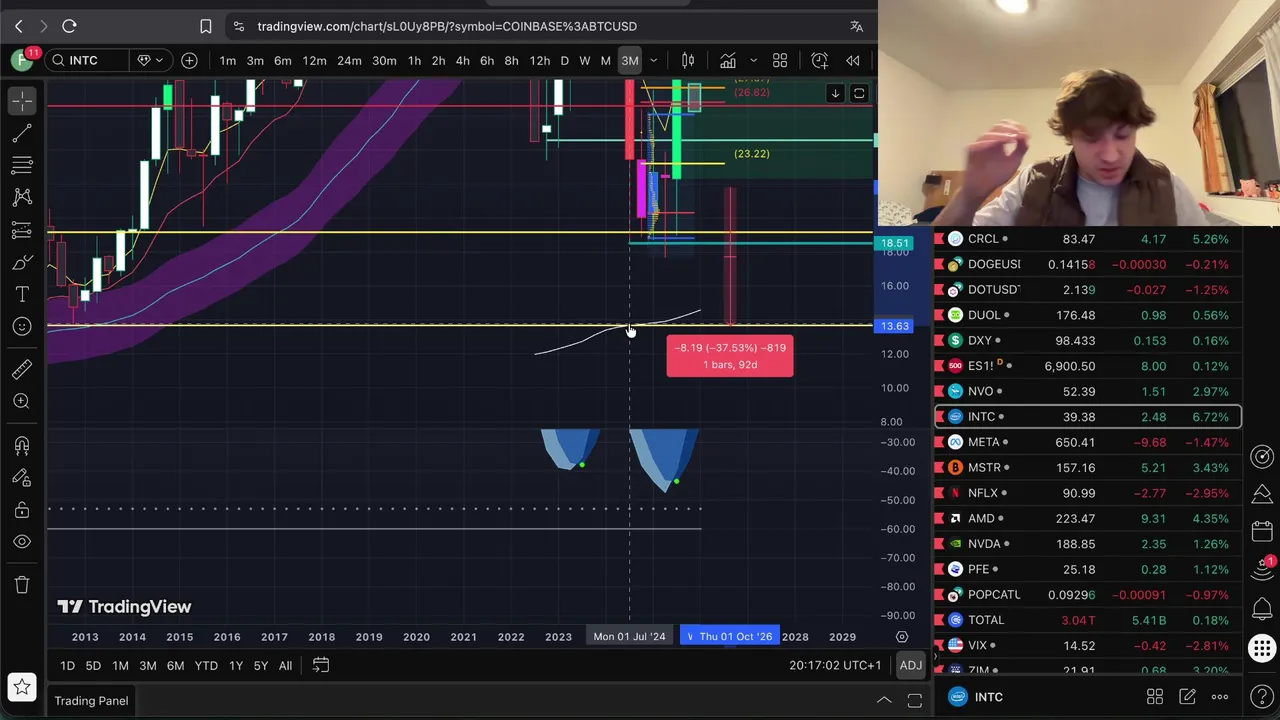Click the browser translate page icon
This screenshot has width=1280, height=720.
(856, 27)
